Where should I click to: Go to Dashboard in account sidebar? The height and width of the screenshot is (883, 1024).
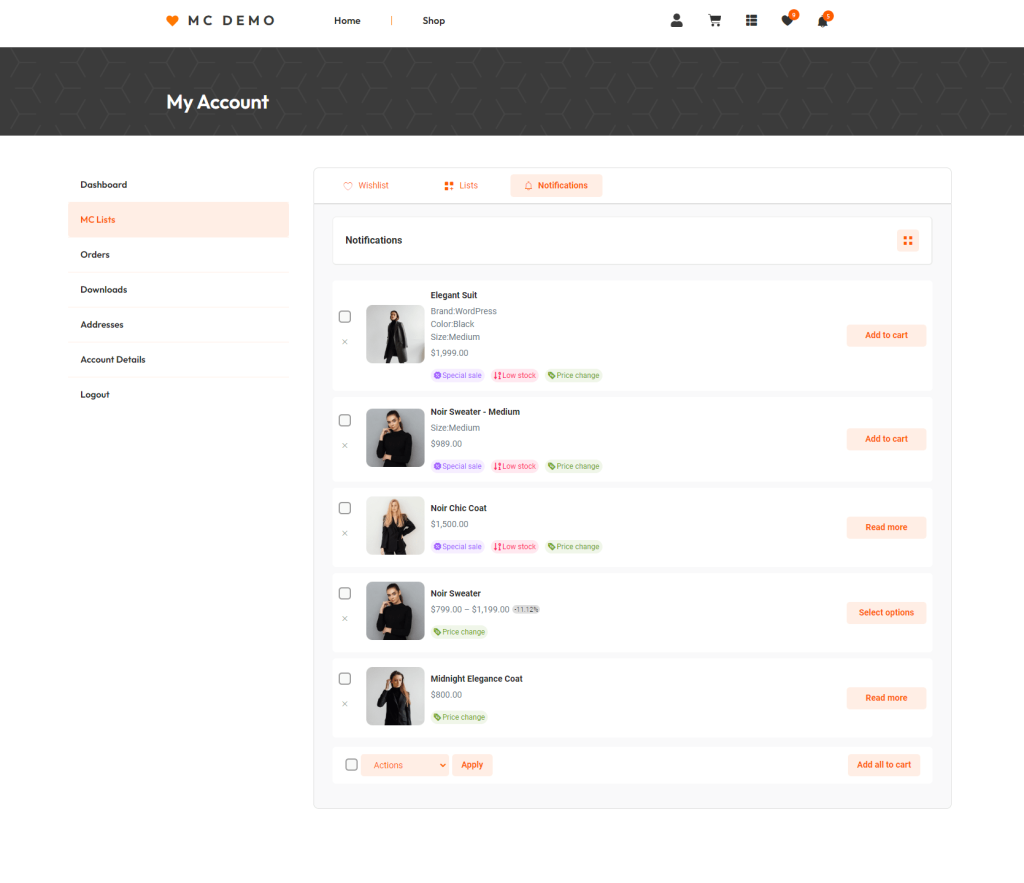[x=178, y=185]
